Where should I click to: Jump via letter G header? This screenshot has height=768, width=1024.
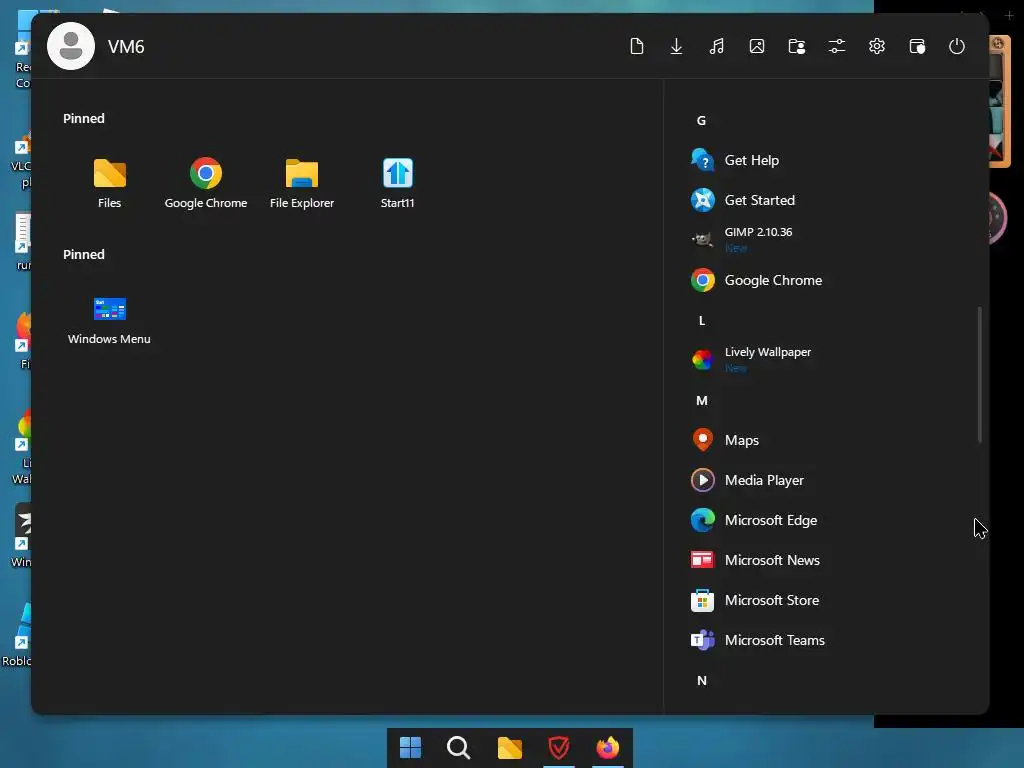coord(701,120)
